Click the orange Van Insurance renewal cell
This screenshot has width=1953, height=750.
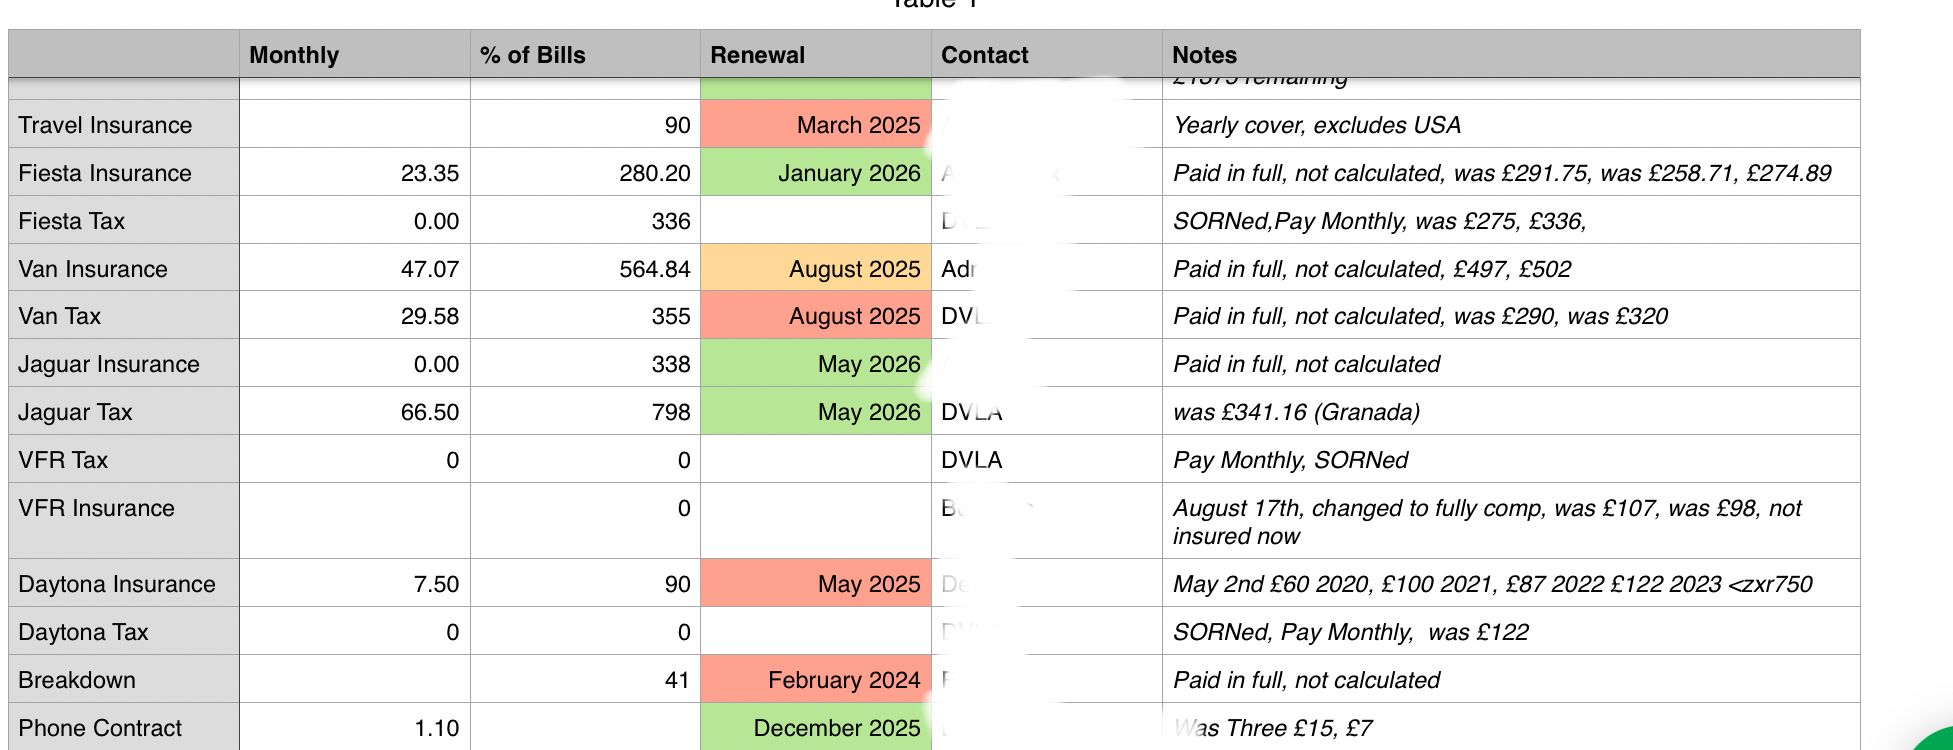(x=816, y=269)
